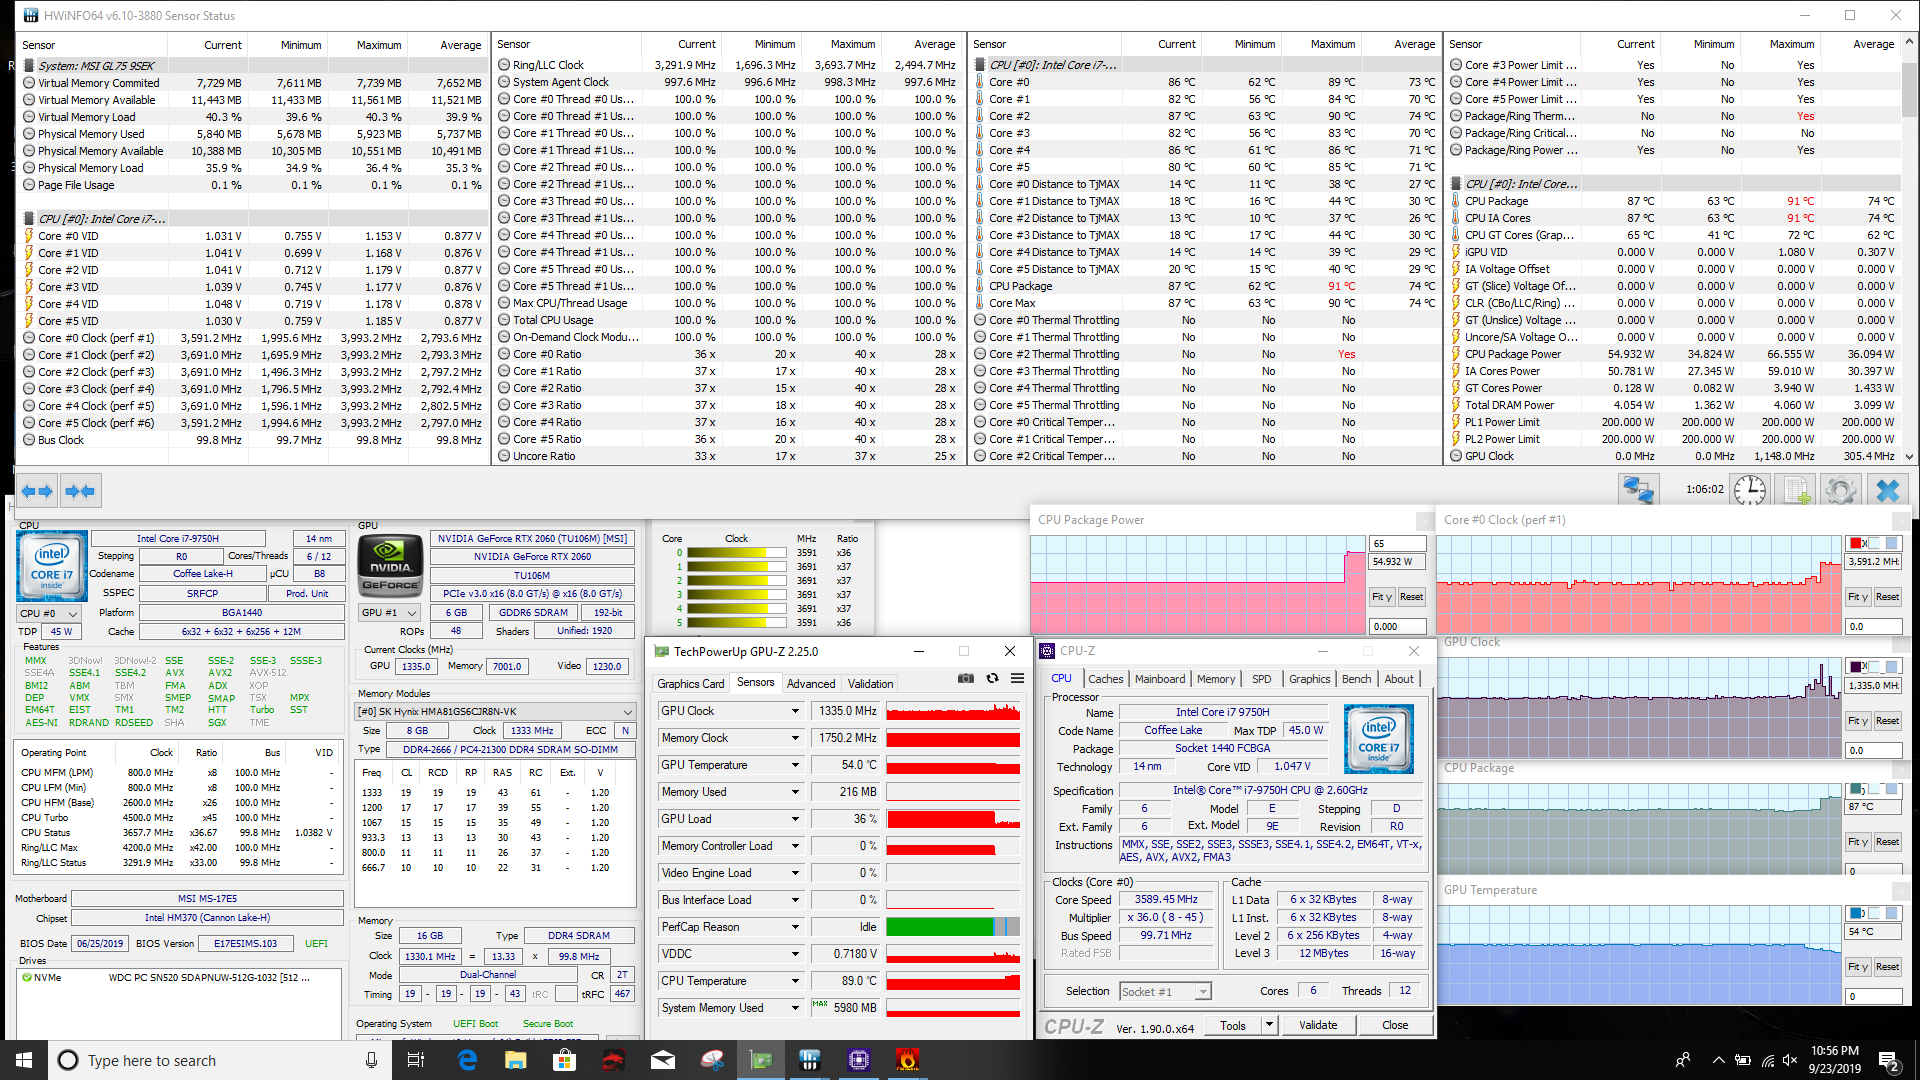Open the Mainboard tab in CPU-Z

tap(1159, 679)
